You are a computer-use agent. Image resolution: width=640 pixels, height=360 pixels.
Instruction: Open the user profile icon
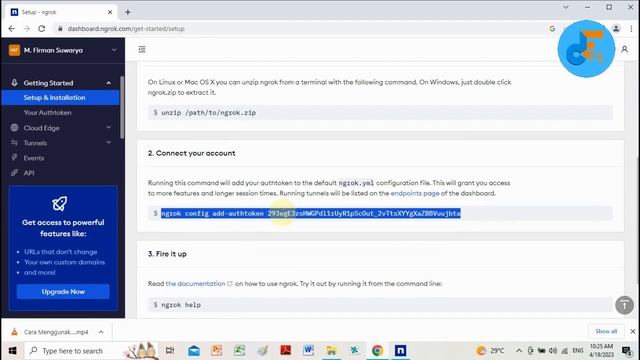tap(624, 49)
